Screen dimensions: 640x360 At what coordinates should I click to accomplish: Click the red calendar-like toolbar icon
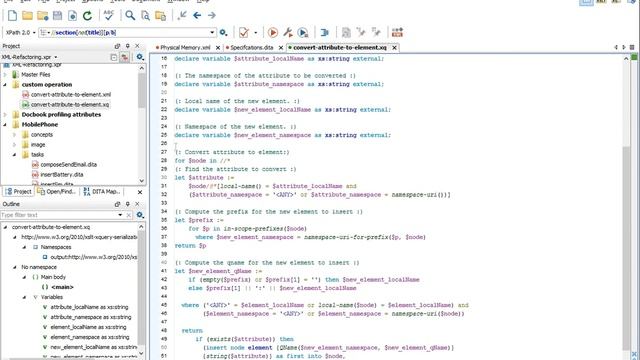pos(397,32)
